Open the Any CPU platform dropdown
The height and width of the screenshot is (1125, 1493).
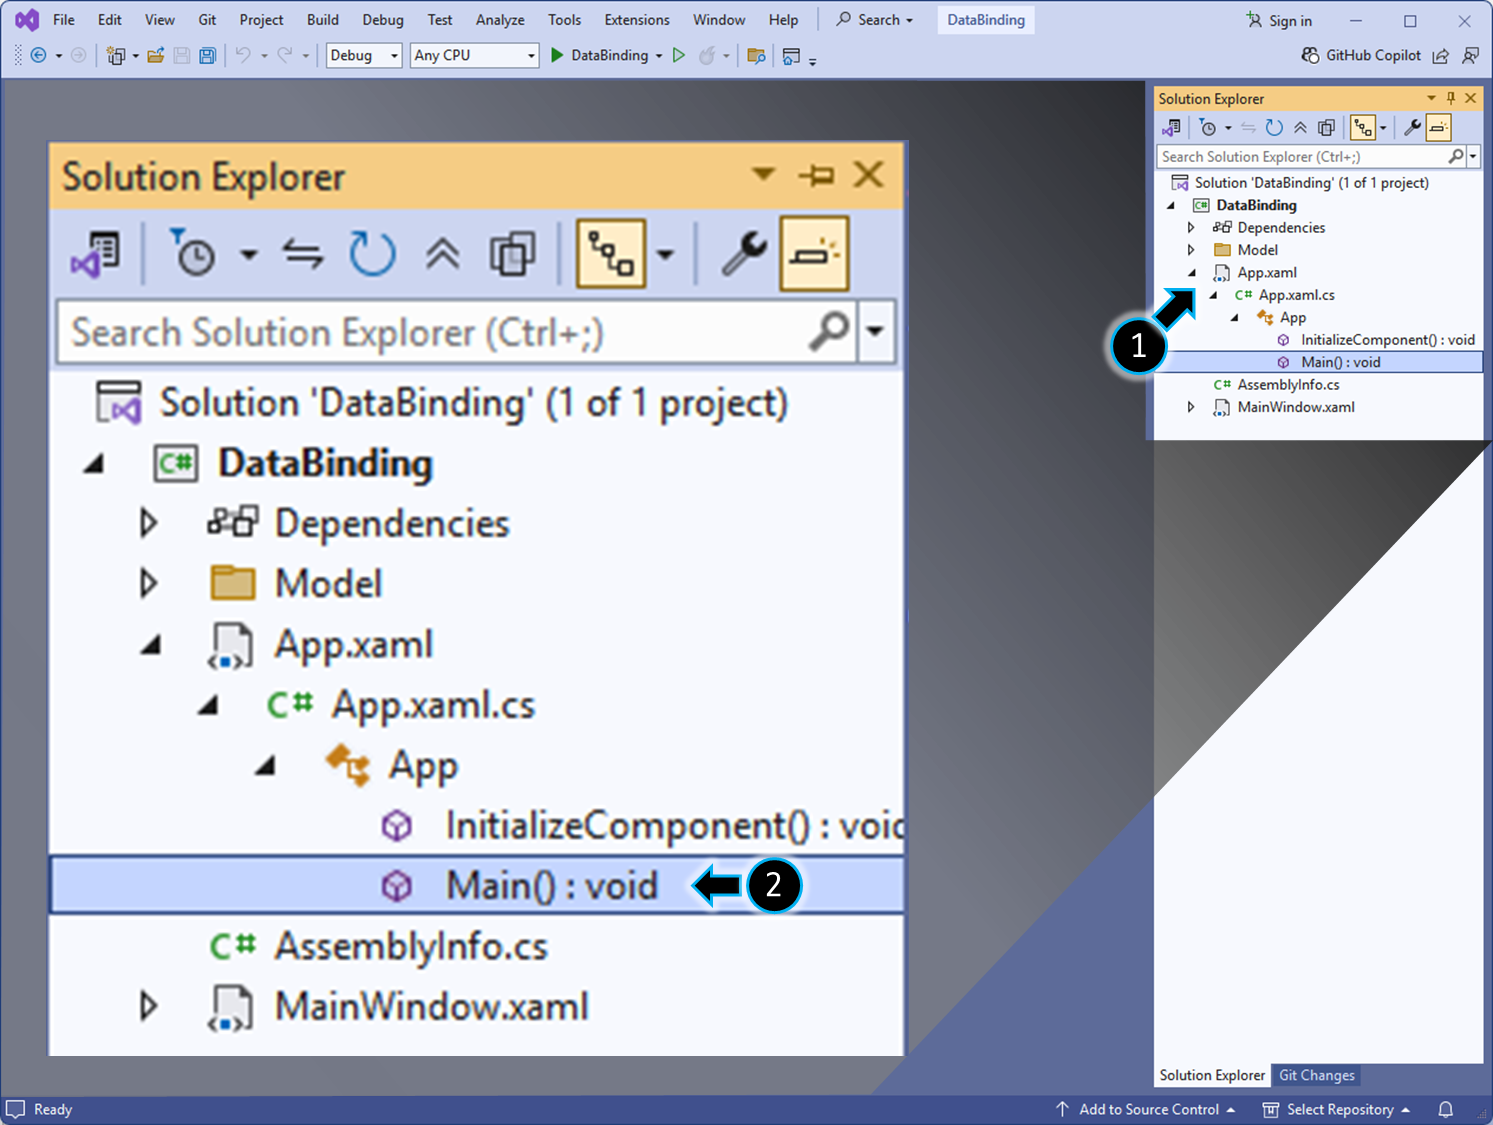pyautogui.click(x=474, y=56)
